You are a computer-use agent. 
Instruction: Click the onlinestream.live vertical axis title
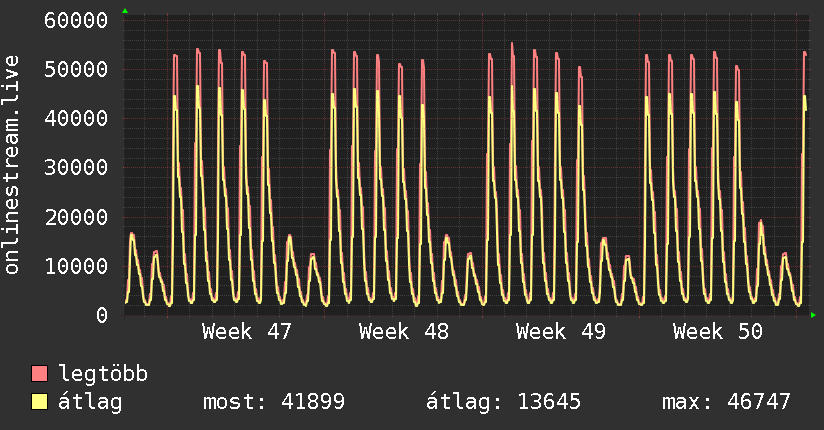pyautogui.click(x=12, y=165)
